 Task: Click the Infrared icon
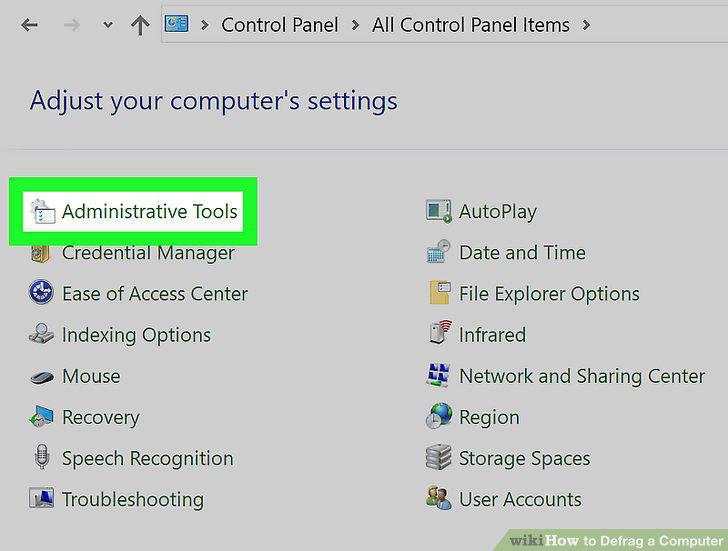pos(440,332)
